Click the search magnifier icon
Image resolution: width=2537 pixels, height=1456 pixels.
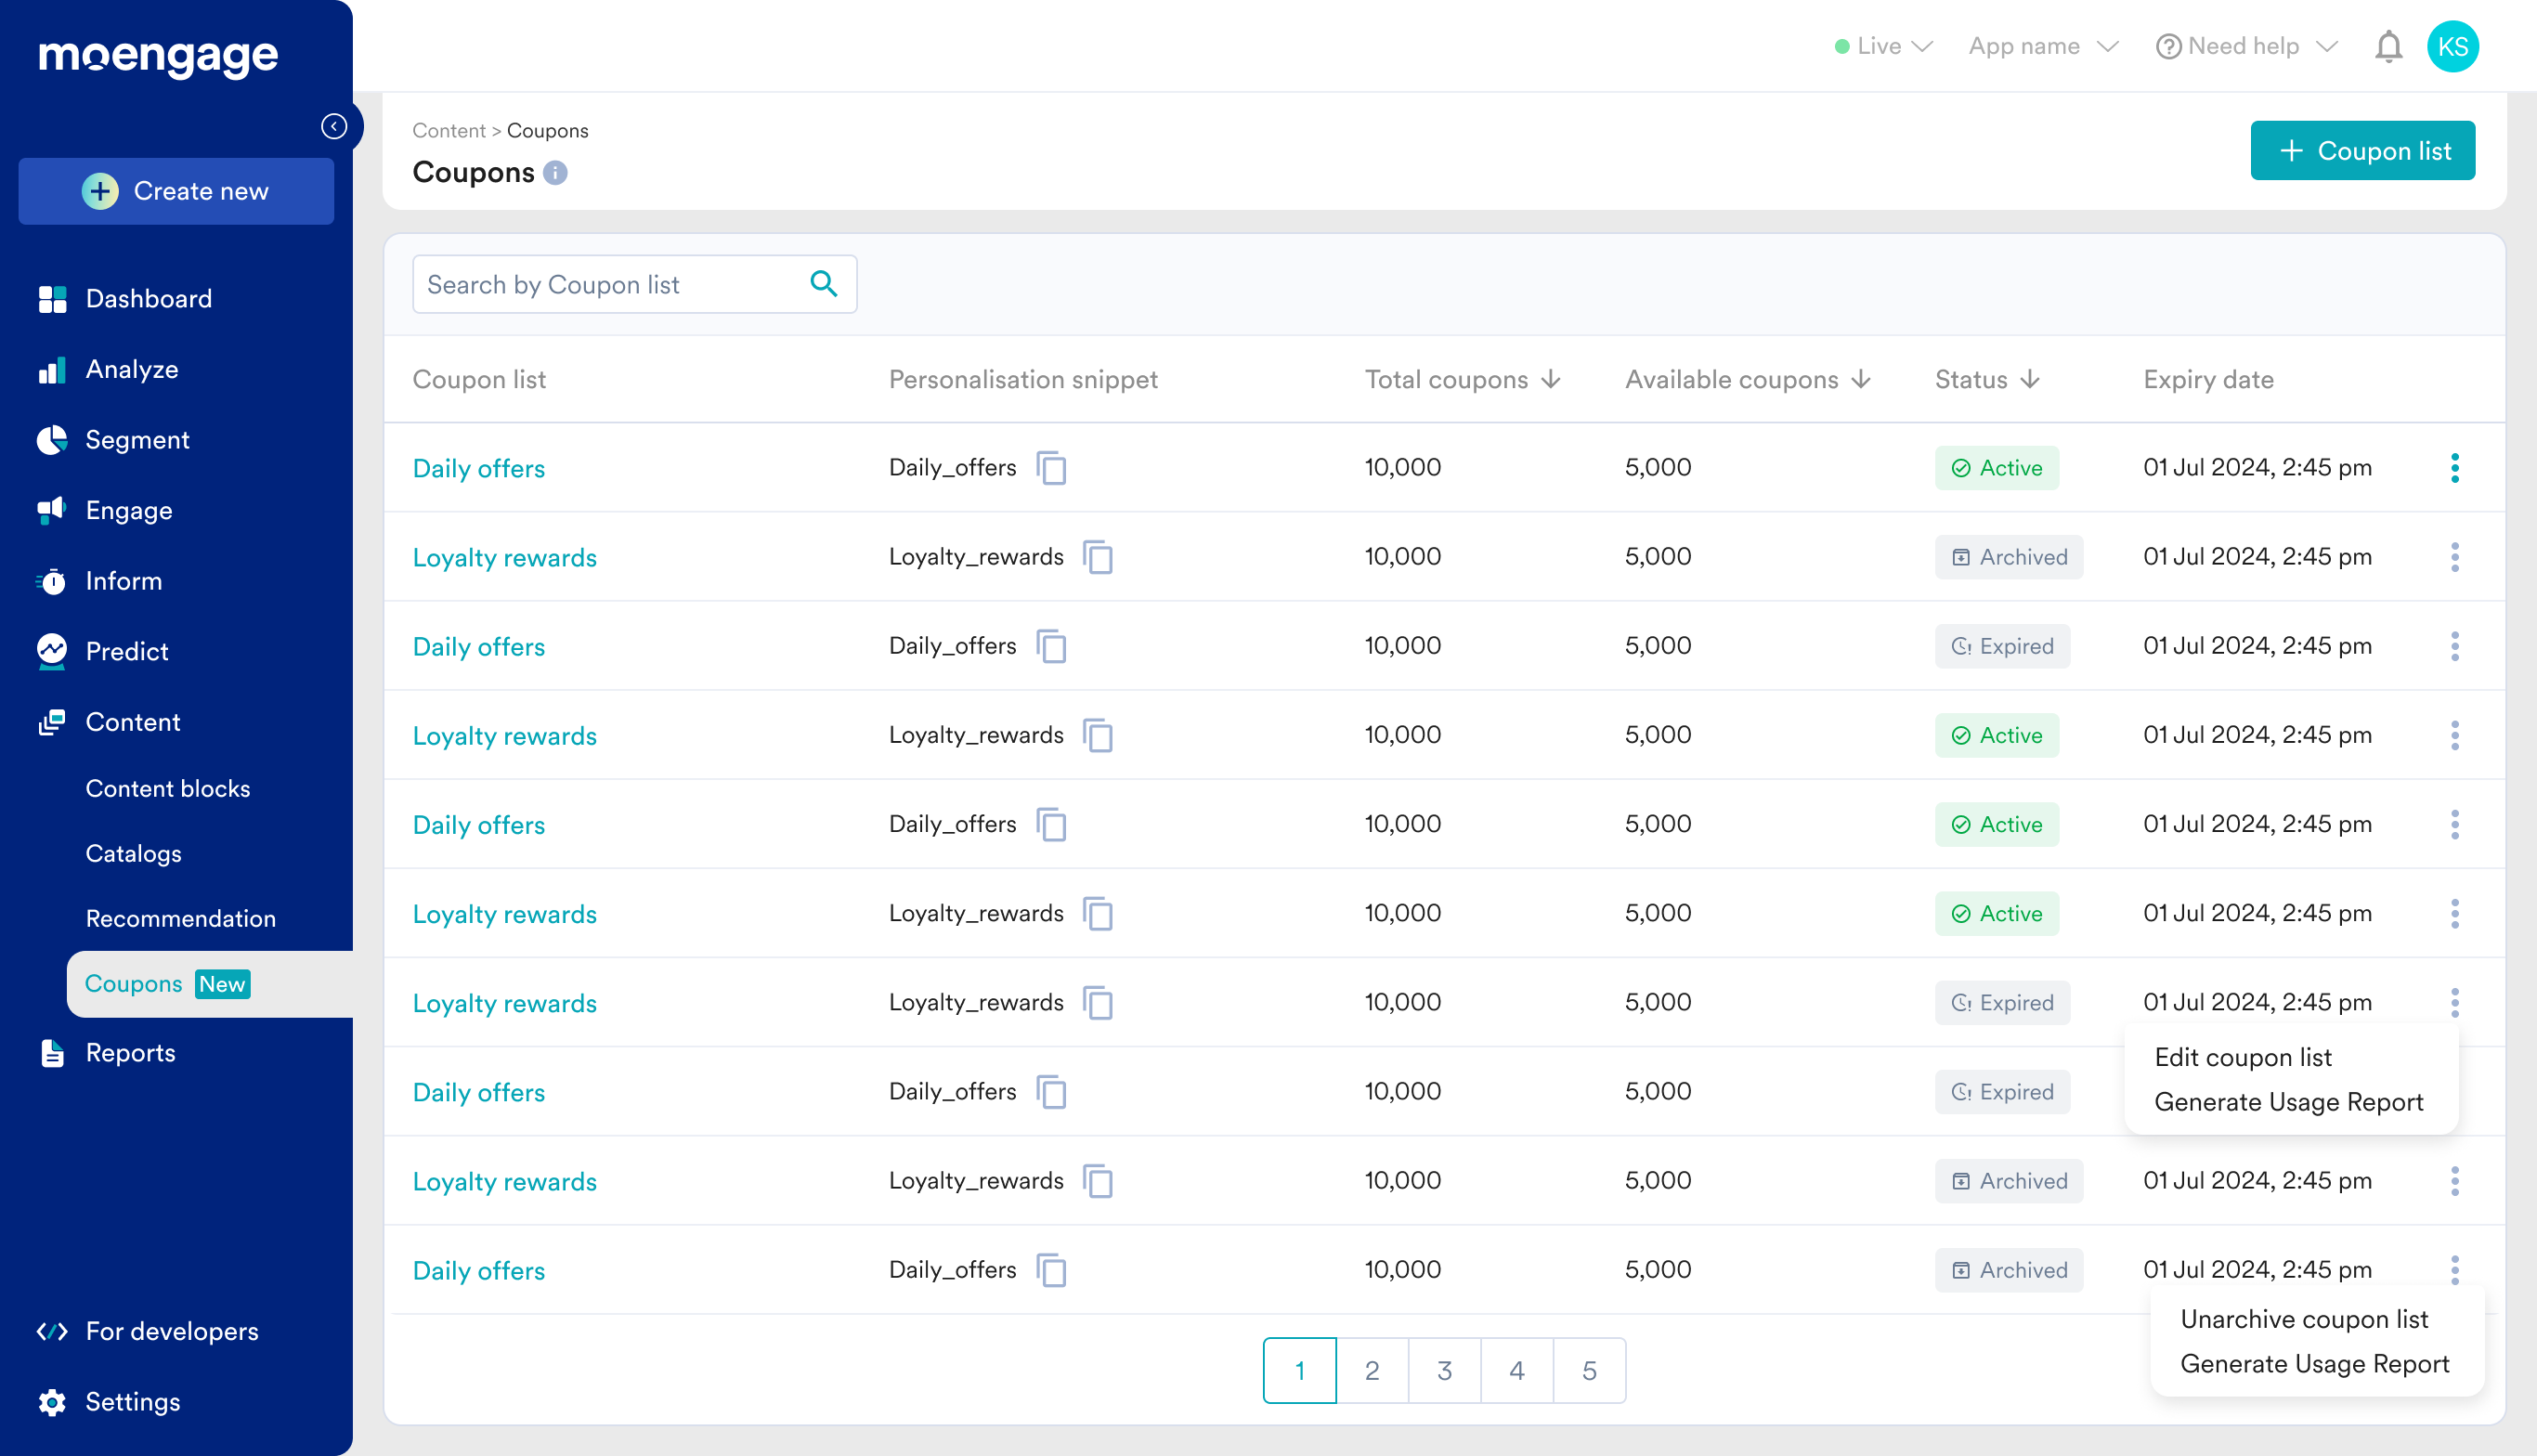pyautogui.click(x=823, y=284)
